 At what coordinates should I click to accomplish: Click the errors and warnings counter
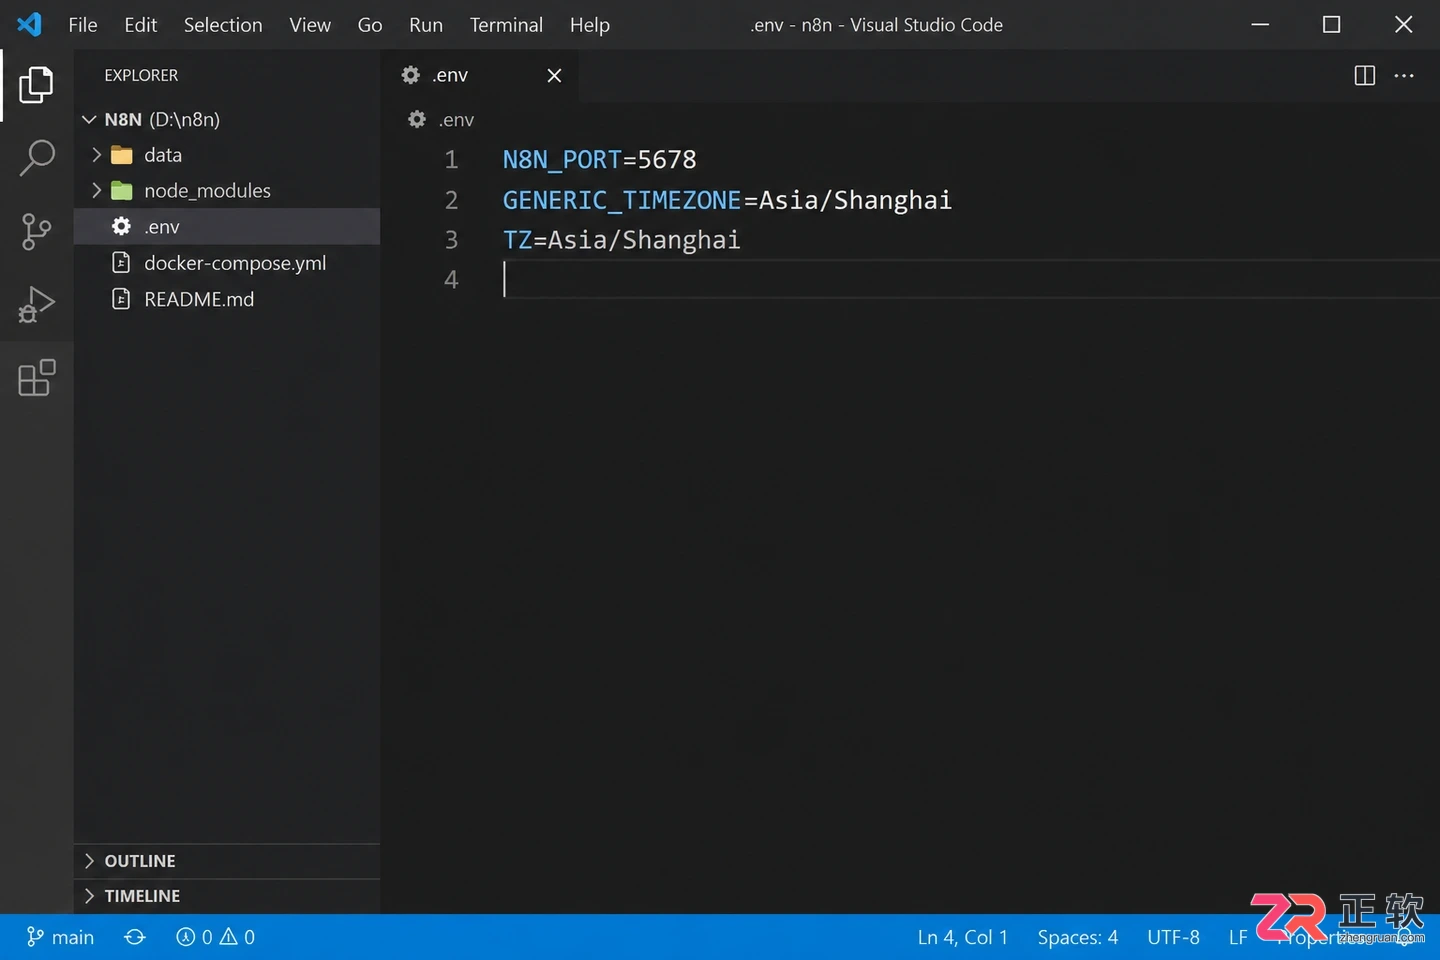click(215, 937)
